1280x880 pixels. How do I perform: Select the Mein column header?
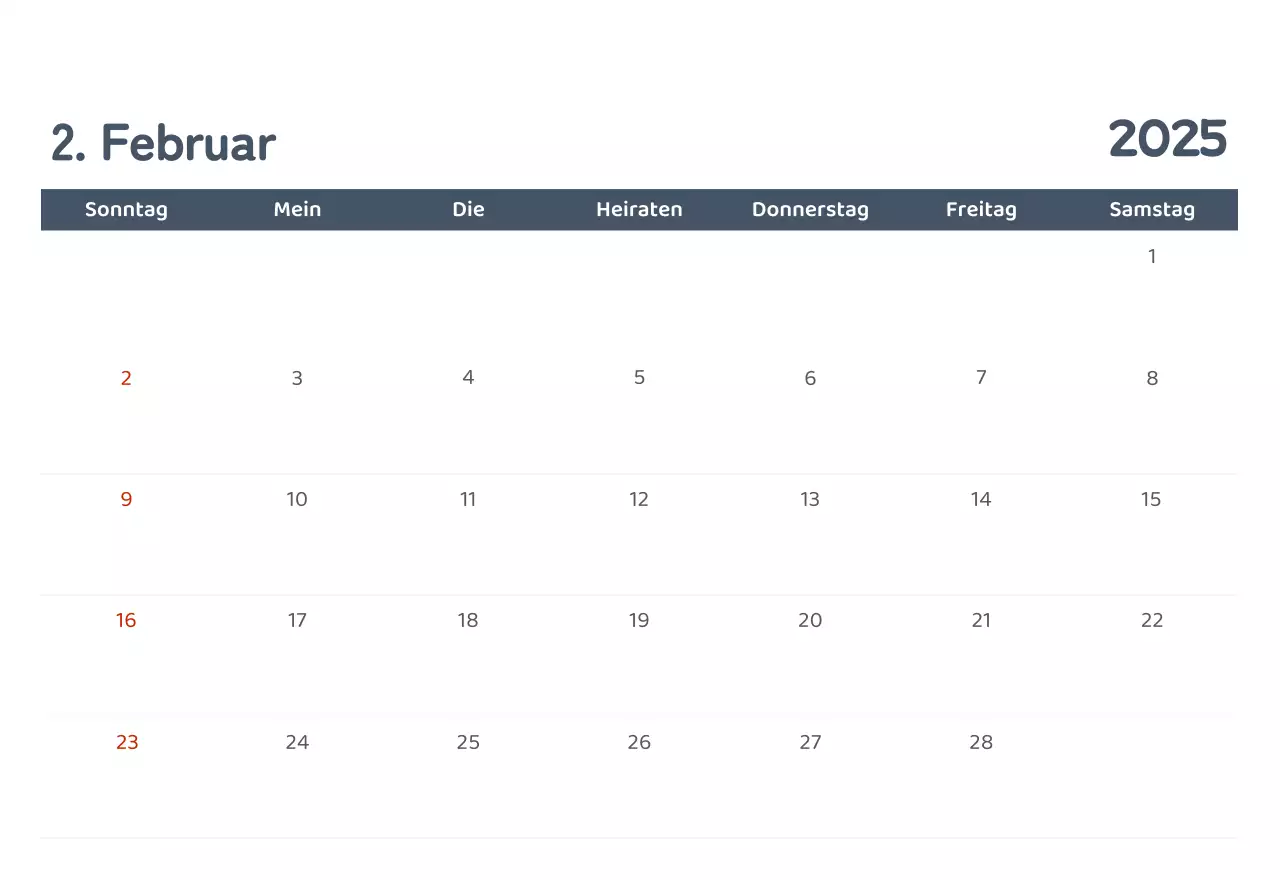(x=297, y=210)
